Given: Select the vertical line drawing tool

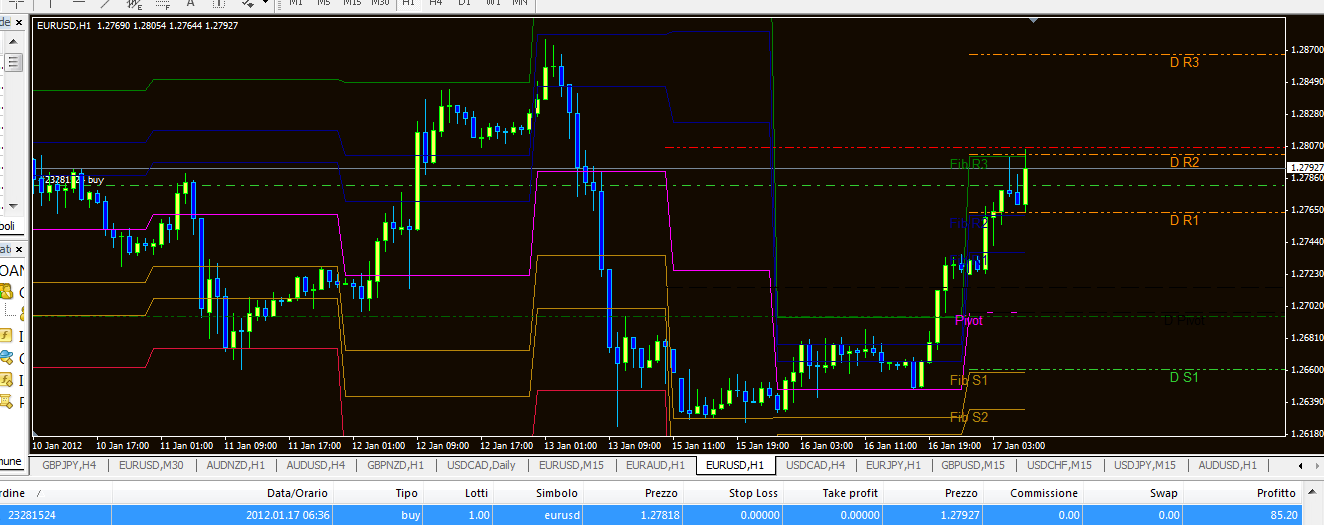Looking at the screenshot, I should [x=50, y=3].
